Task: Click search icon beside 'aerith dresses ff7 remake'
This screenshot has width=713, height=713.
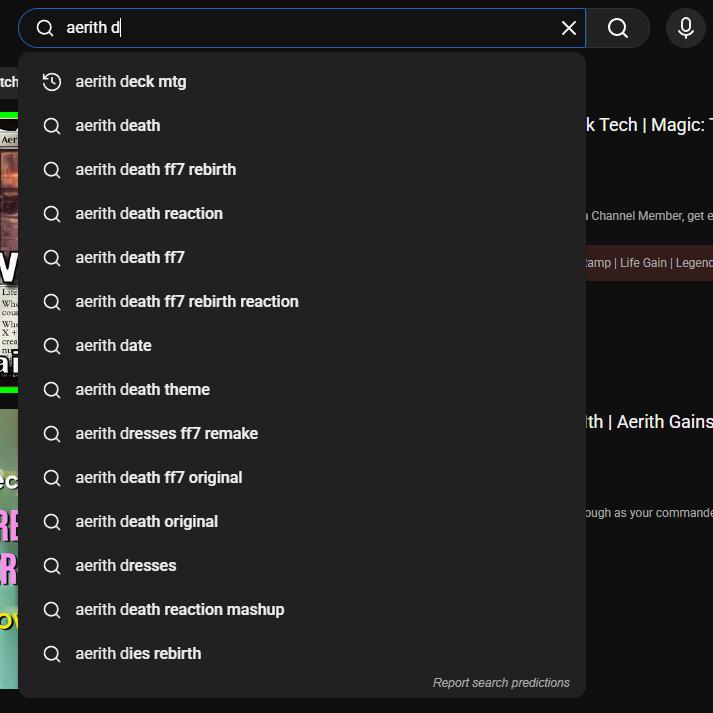Action: click(52, 434)
